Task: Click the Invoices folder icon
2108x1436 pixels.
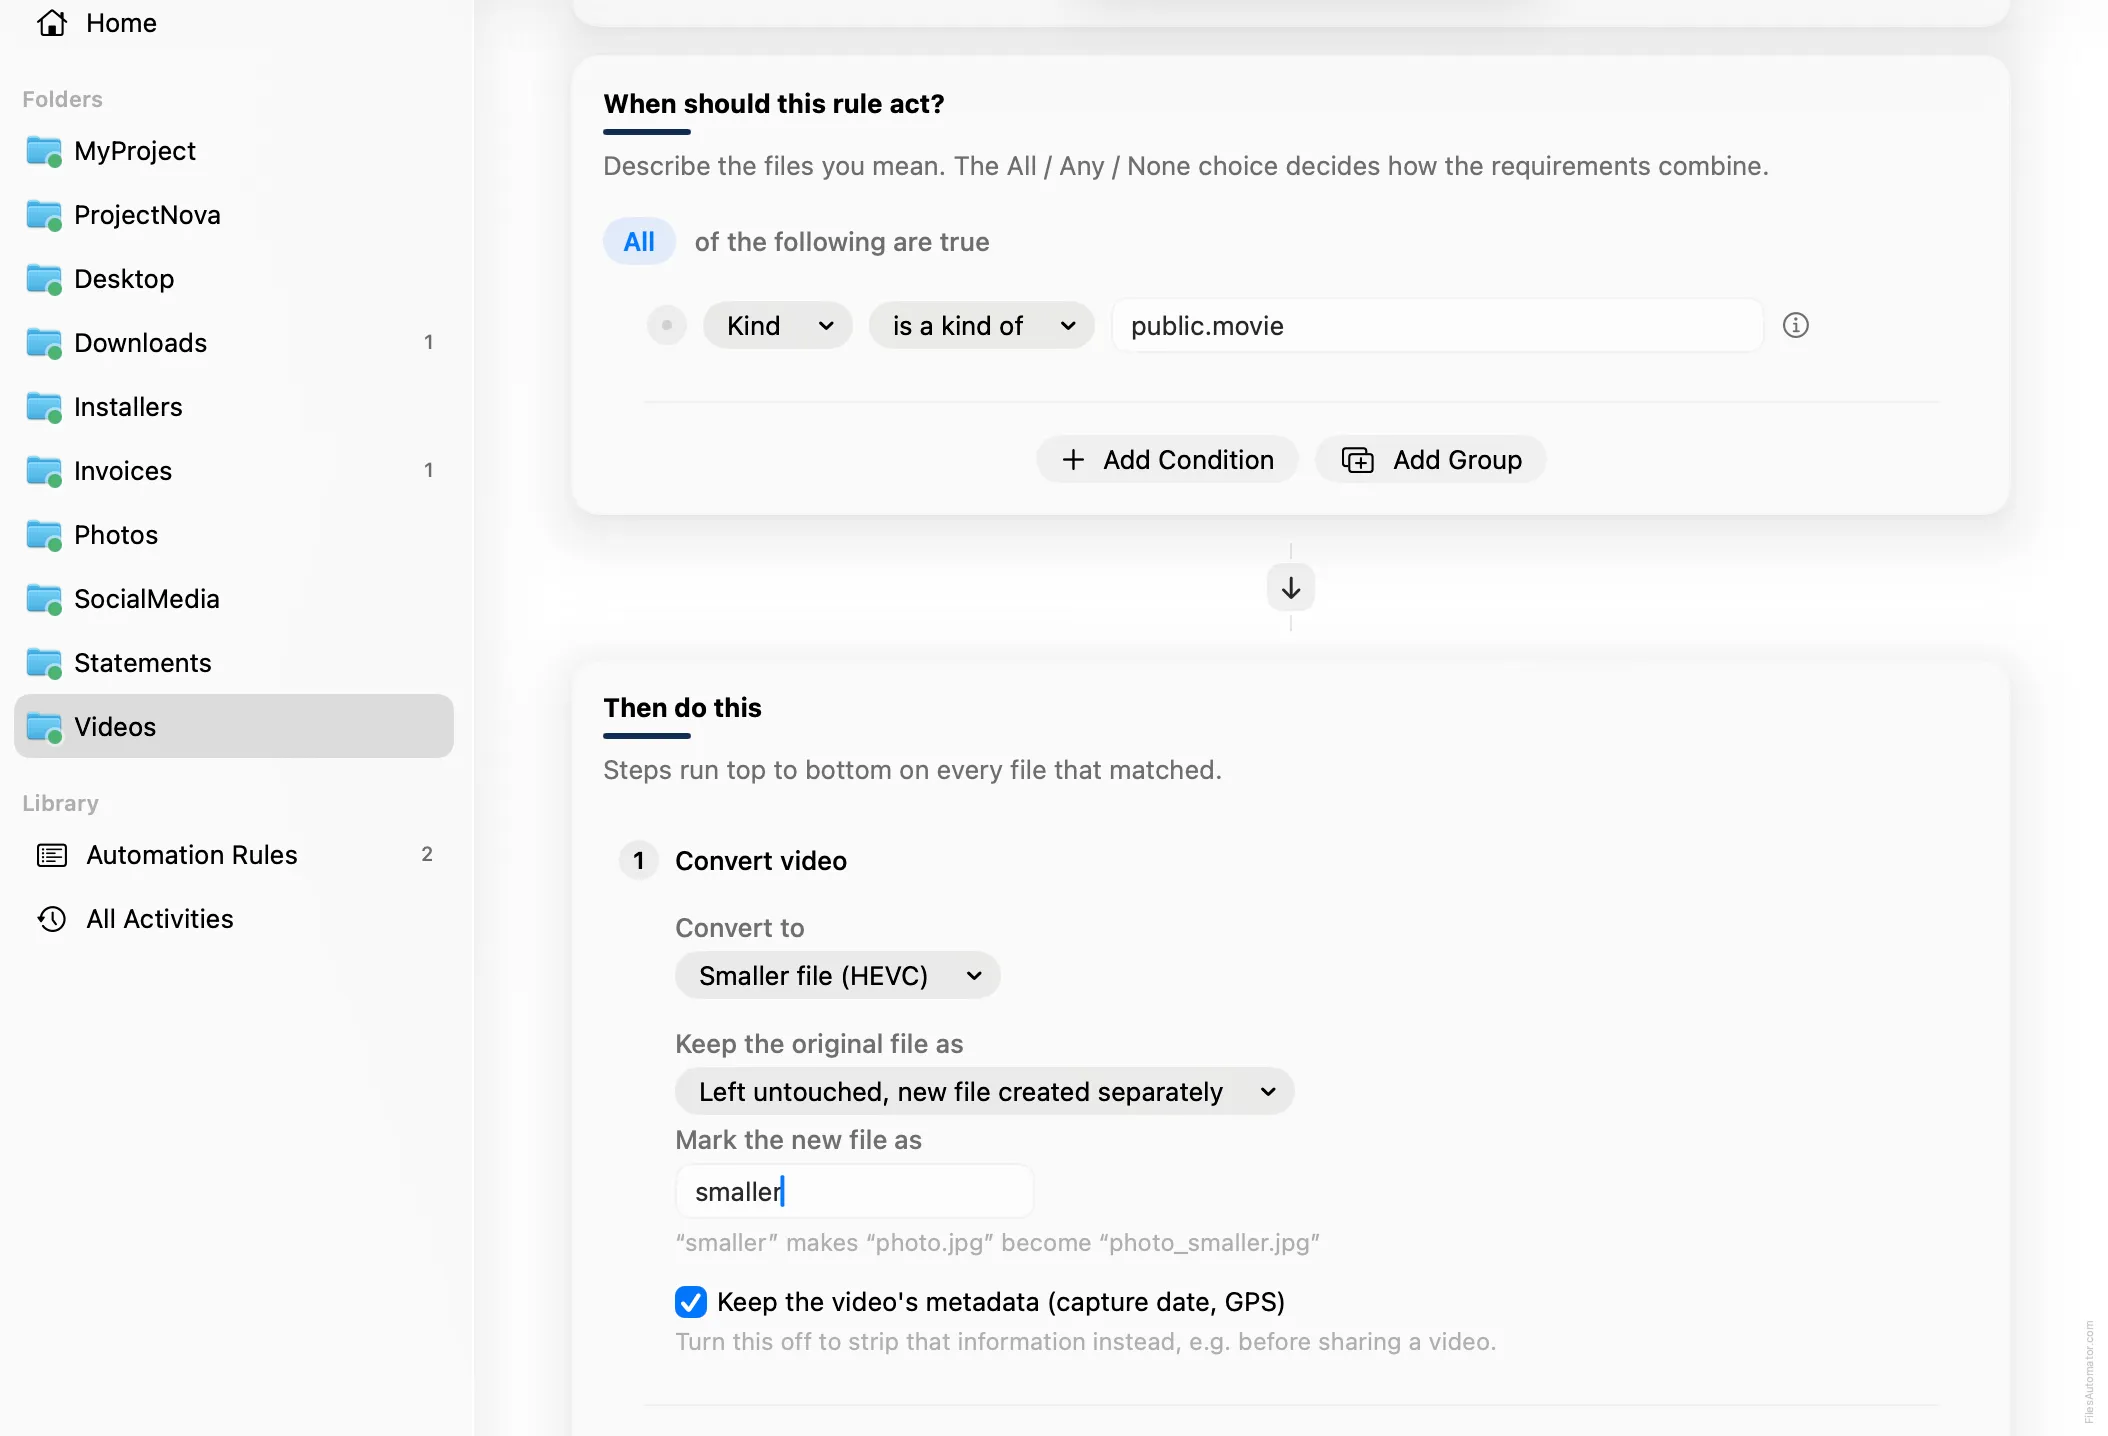Action: click(44, 471)
